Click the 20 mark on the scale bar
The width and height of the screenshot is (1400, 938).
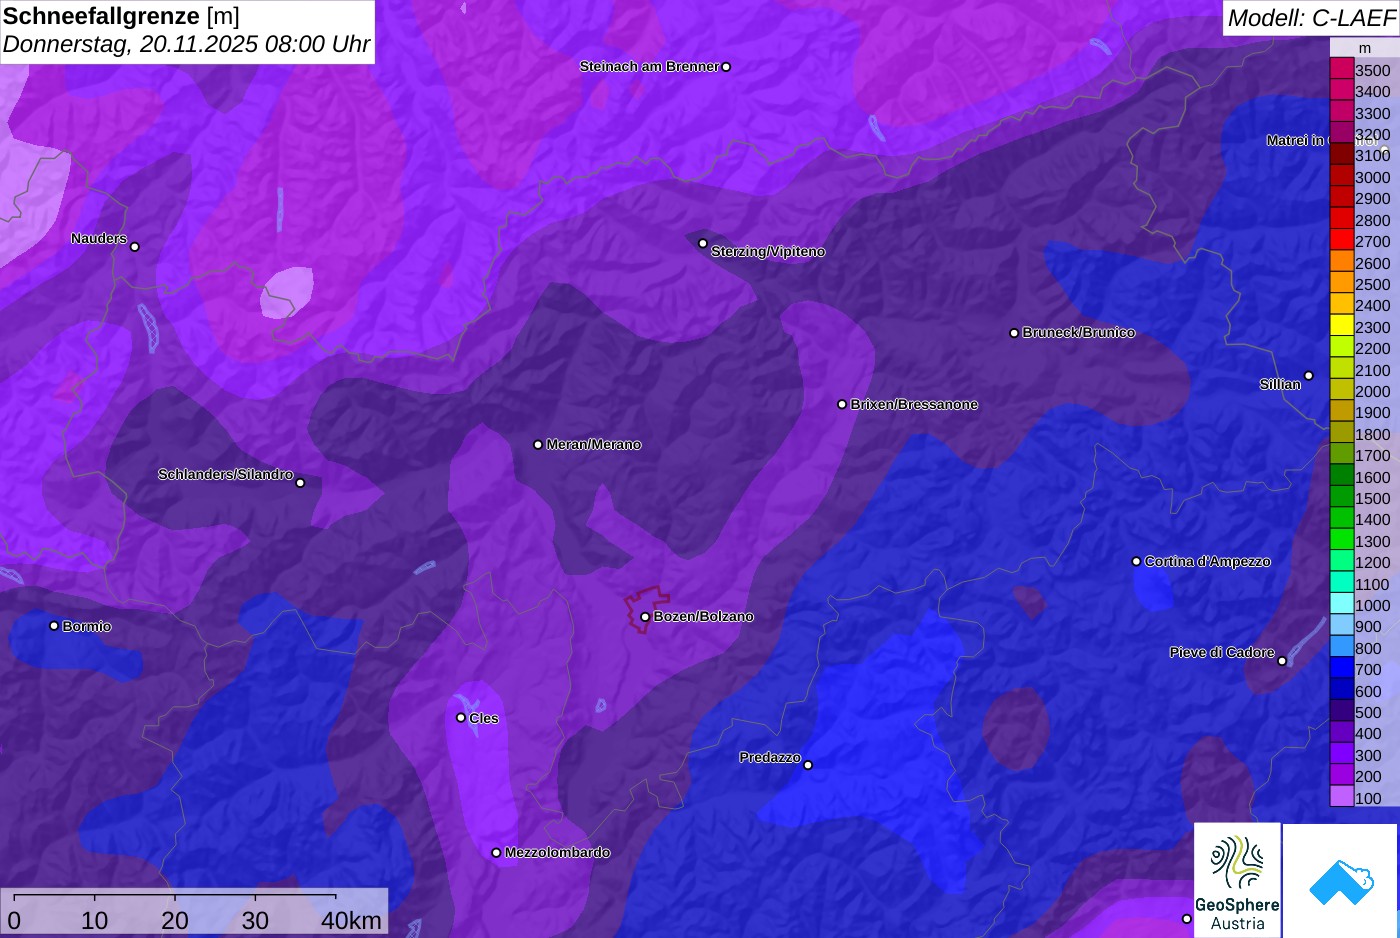pyautogui.click(x=175, y=920)
